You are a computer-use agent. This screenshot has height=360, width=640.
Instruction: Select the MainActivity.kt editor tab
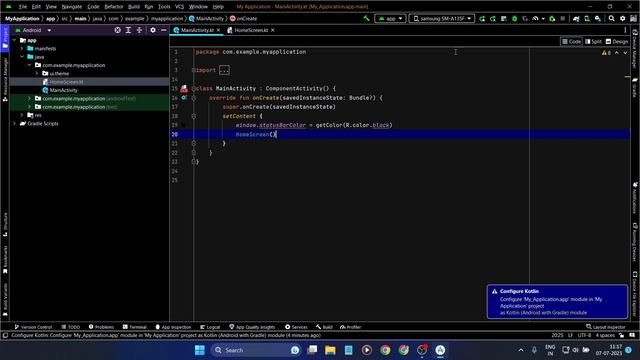pyautogui.click(x=197, y=30)
